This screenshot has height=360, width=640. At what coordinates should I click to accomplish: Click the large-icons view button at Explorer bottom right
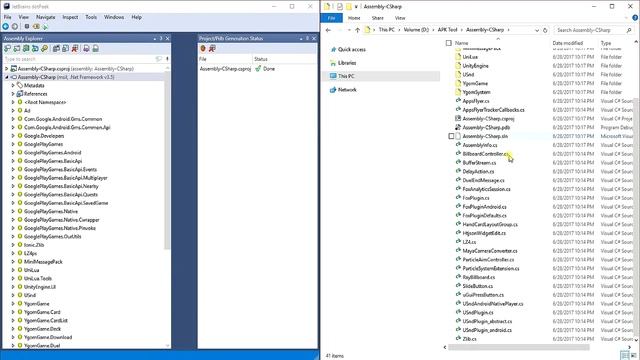point(634,355)
